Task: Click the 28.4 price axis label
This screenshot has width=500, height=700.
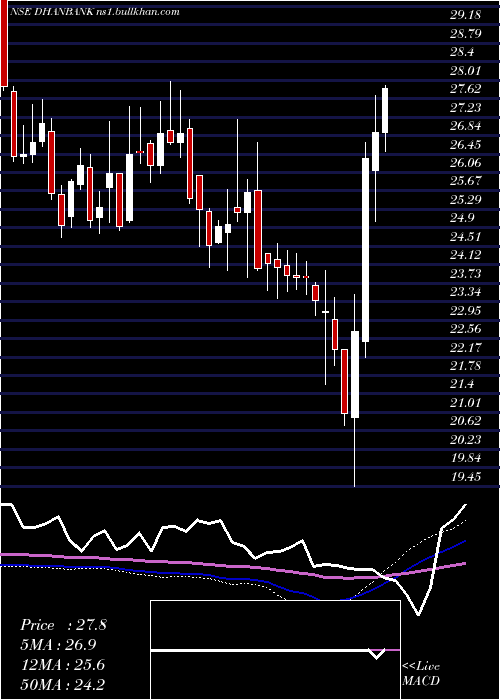Action: [x=462, y=52]
